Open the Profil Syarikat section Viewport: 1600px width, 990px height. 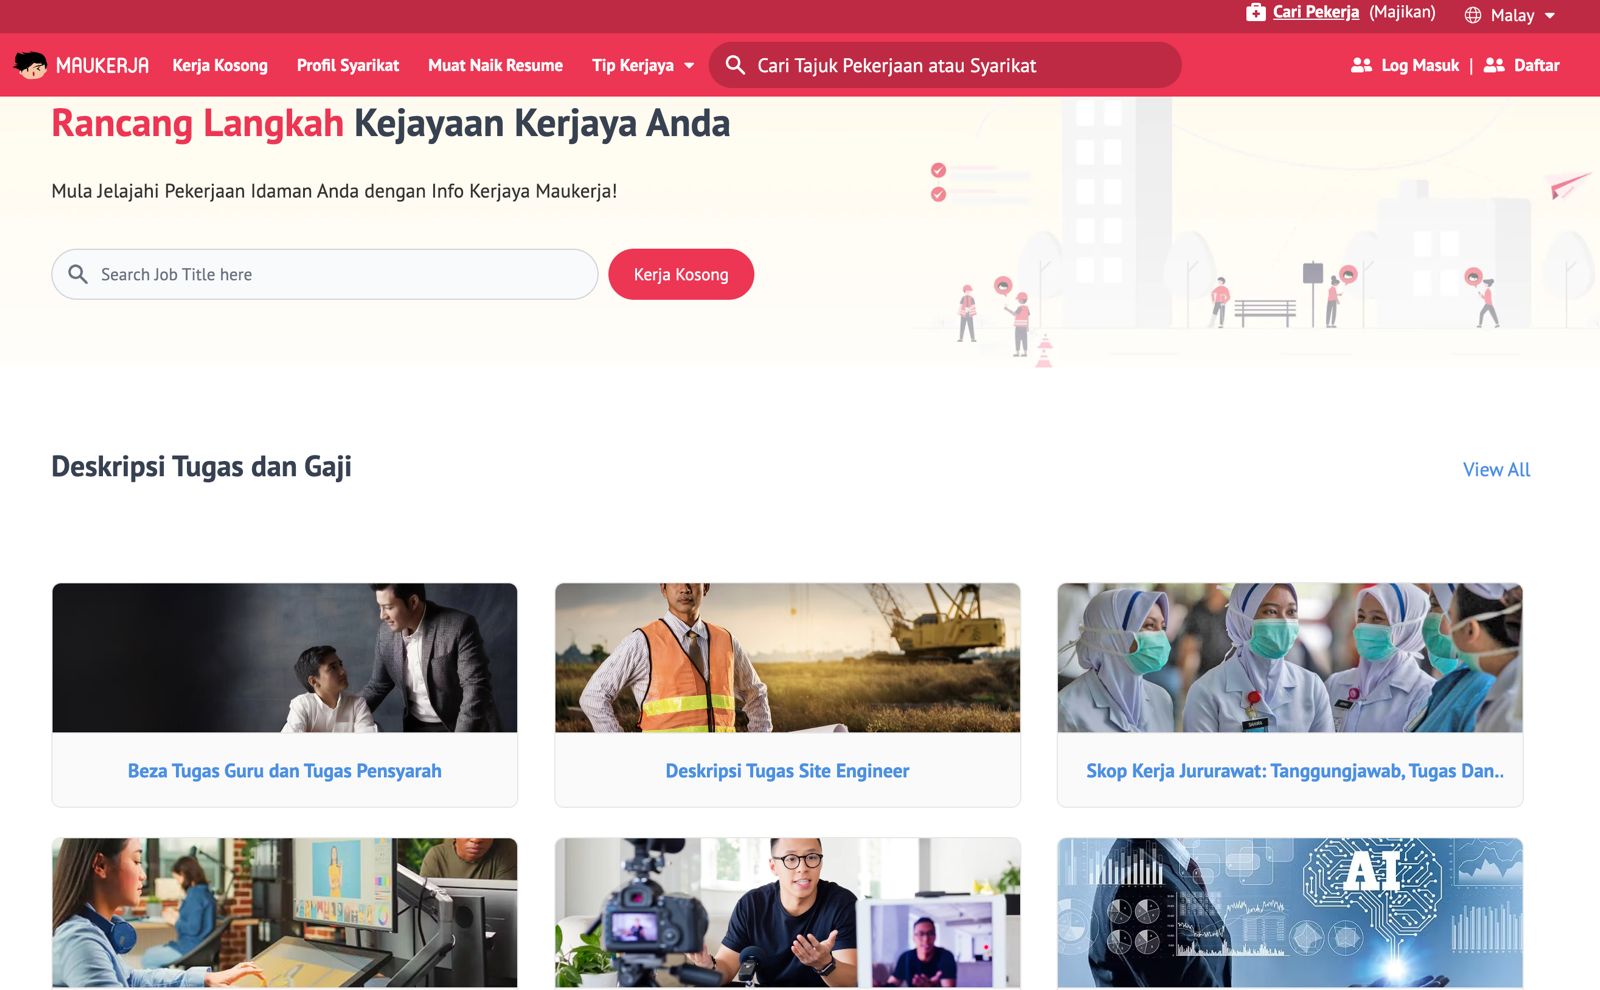tap(346, 65)
